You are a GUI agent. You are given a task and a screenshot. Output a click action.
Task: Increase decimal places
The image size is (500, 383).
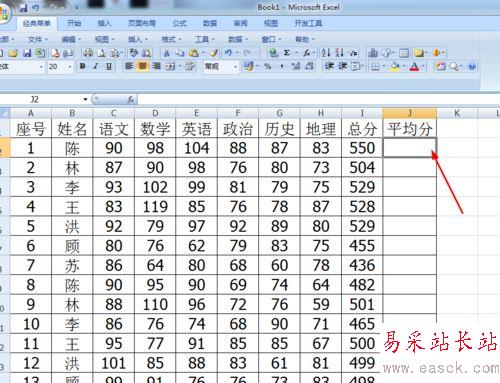coord(296,66)
